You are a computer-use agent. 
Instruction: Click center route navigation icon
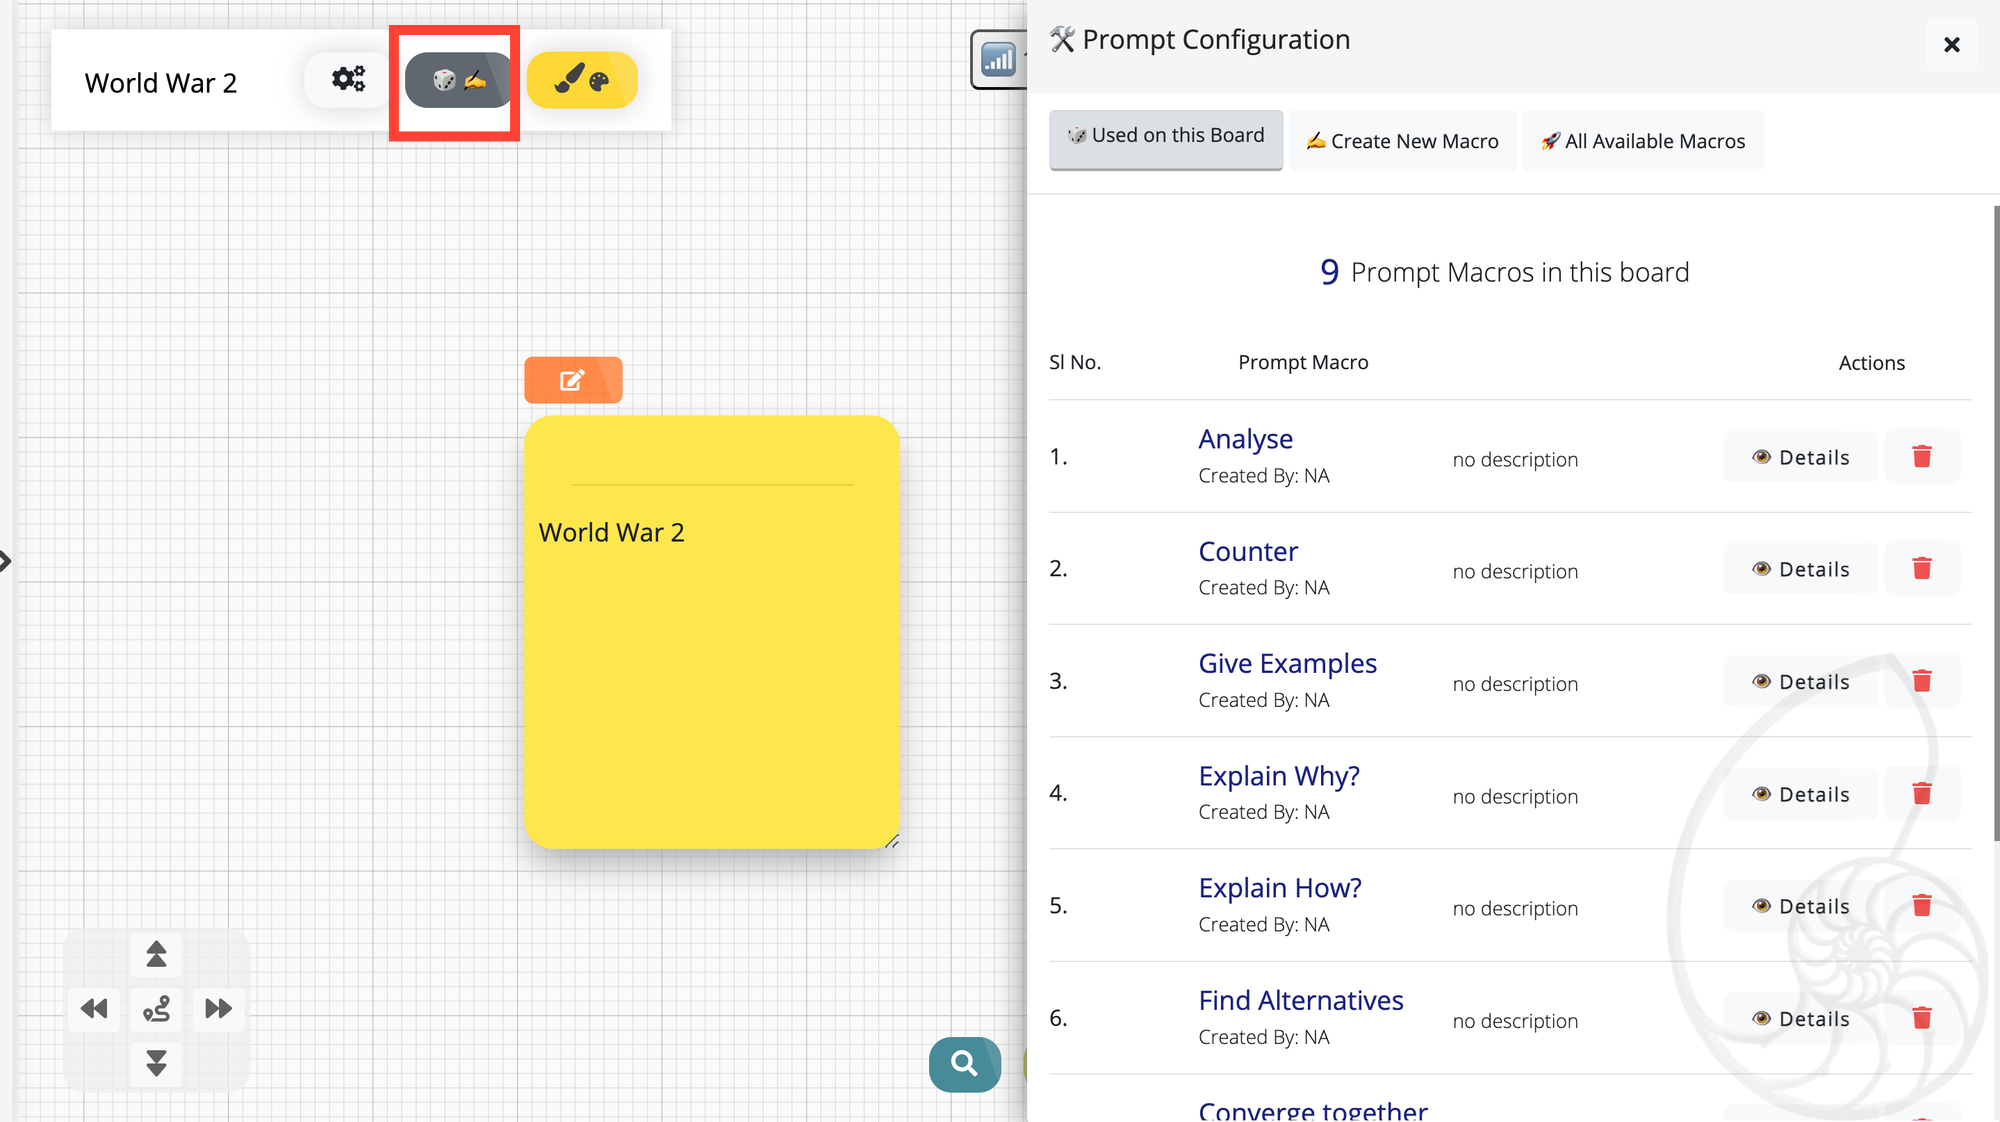pyautogui.click(x=156, y=1008)
